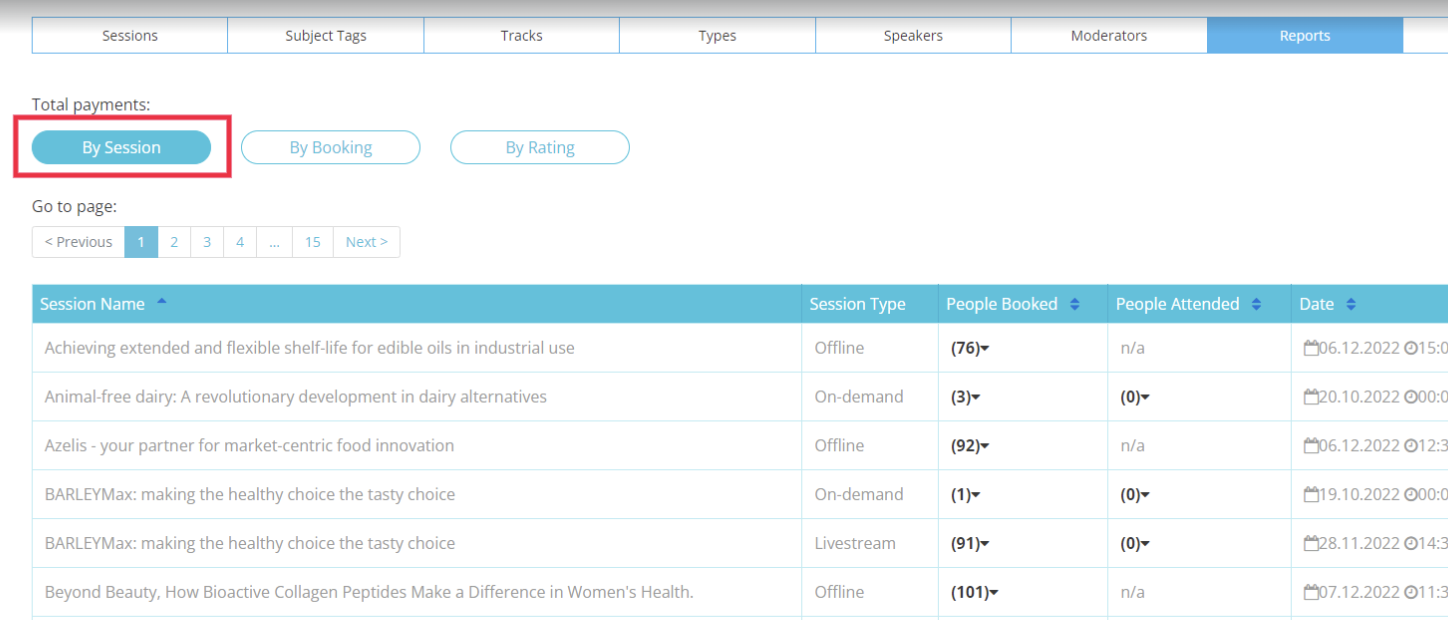Go to the Speakers tab

coord(913,35)
